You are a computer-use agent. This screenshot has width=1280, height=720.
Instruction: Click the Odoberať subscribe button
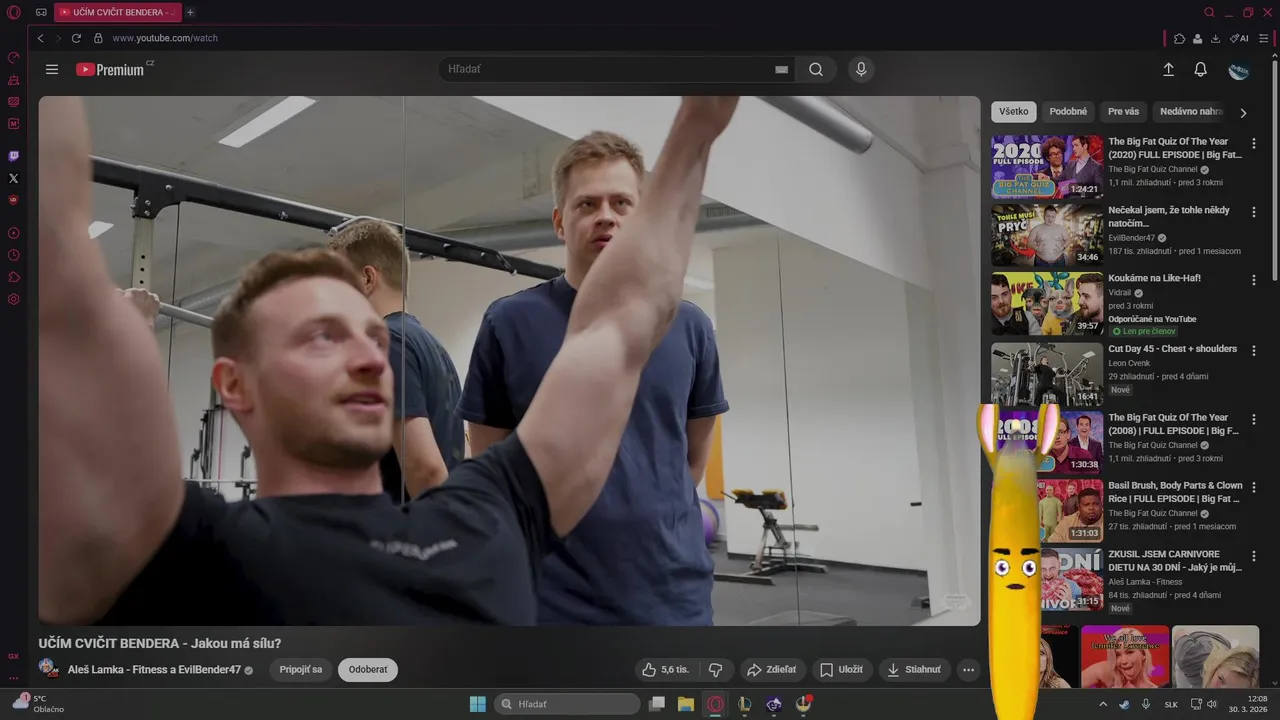368,669
